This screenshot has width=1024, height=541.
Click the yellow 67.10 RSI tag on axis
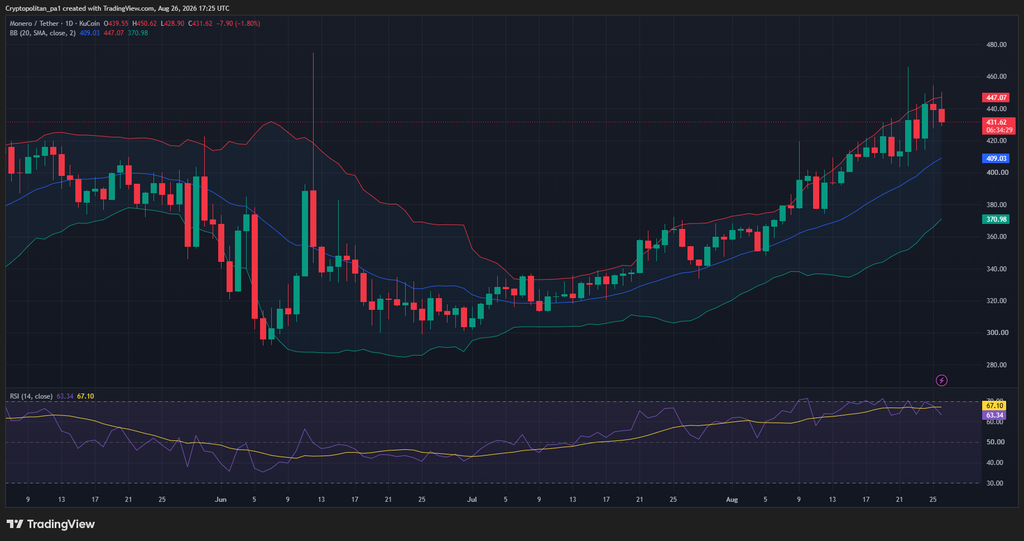[x=995, y=406]
